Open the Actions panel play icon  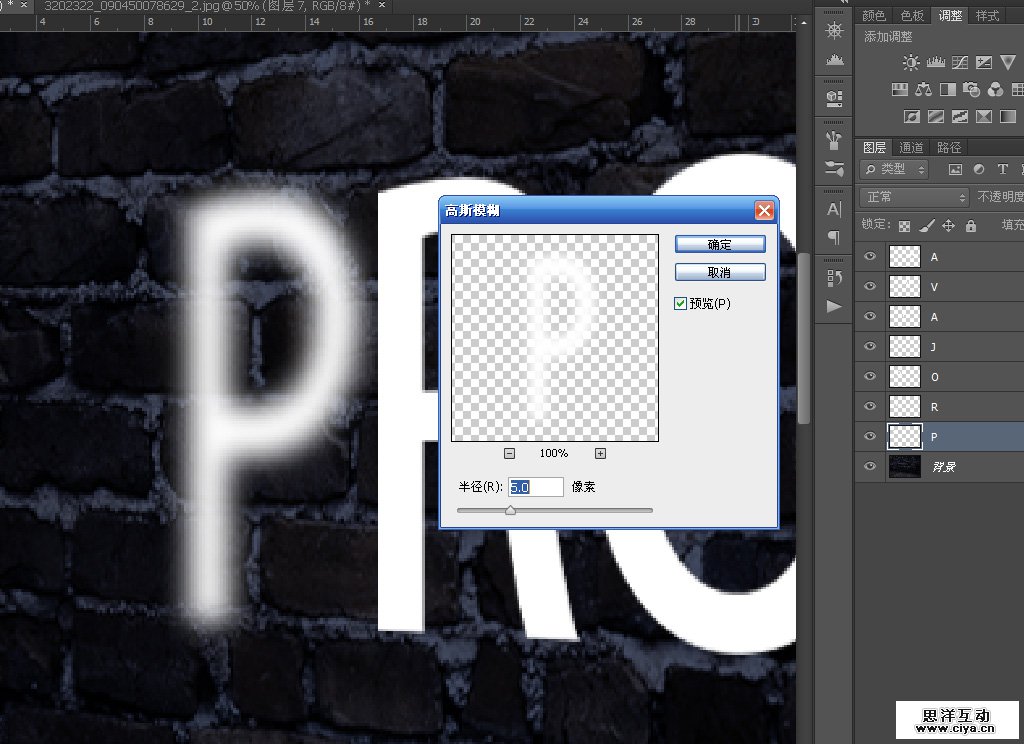(x=834, y=306)
